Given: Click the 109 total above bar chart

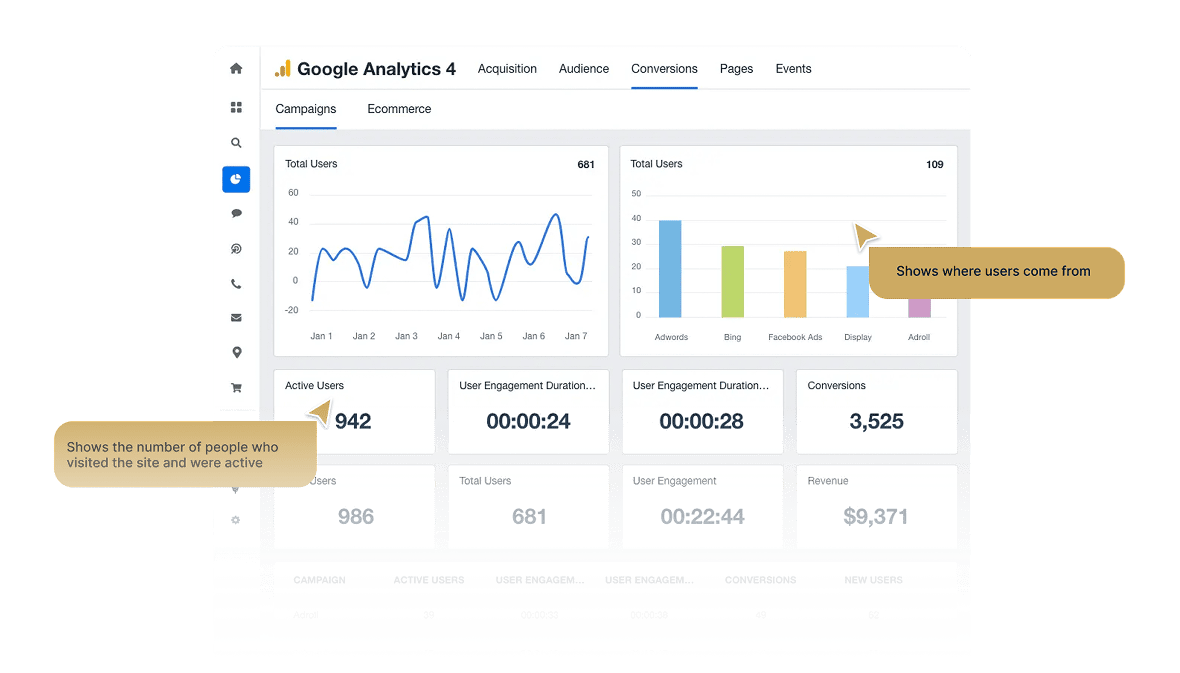Looking at the screenshot, I should coord(935,164).
